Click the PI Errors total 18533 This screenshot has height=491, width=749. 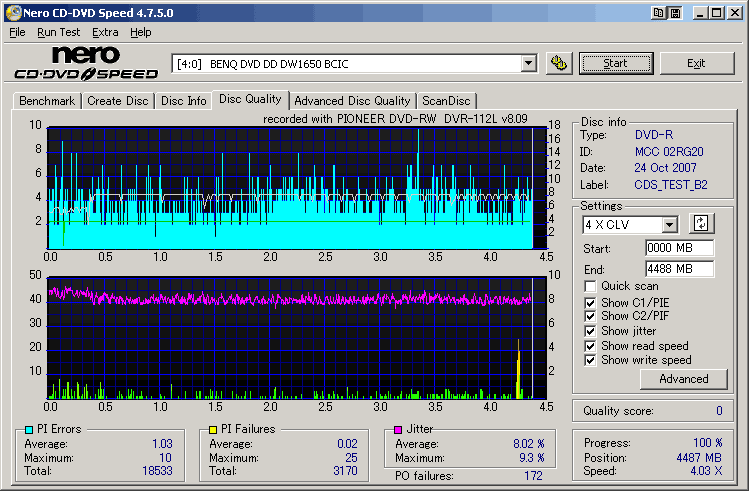[157, 471]
